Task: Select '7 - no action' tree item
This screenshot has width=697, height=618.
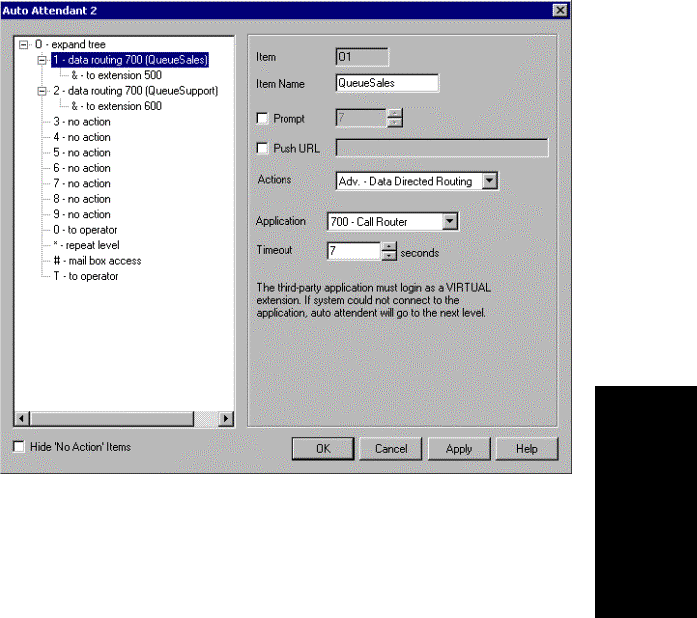Action: pyautogui.click(x=82, y=184)
